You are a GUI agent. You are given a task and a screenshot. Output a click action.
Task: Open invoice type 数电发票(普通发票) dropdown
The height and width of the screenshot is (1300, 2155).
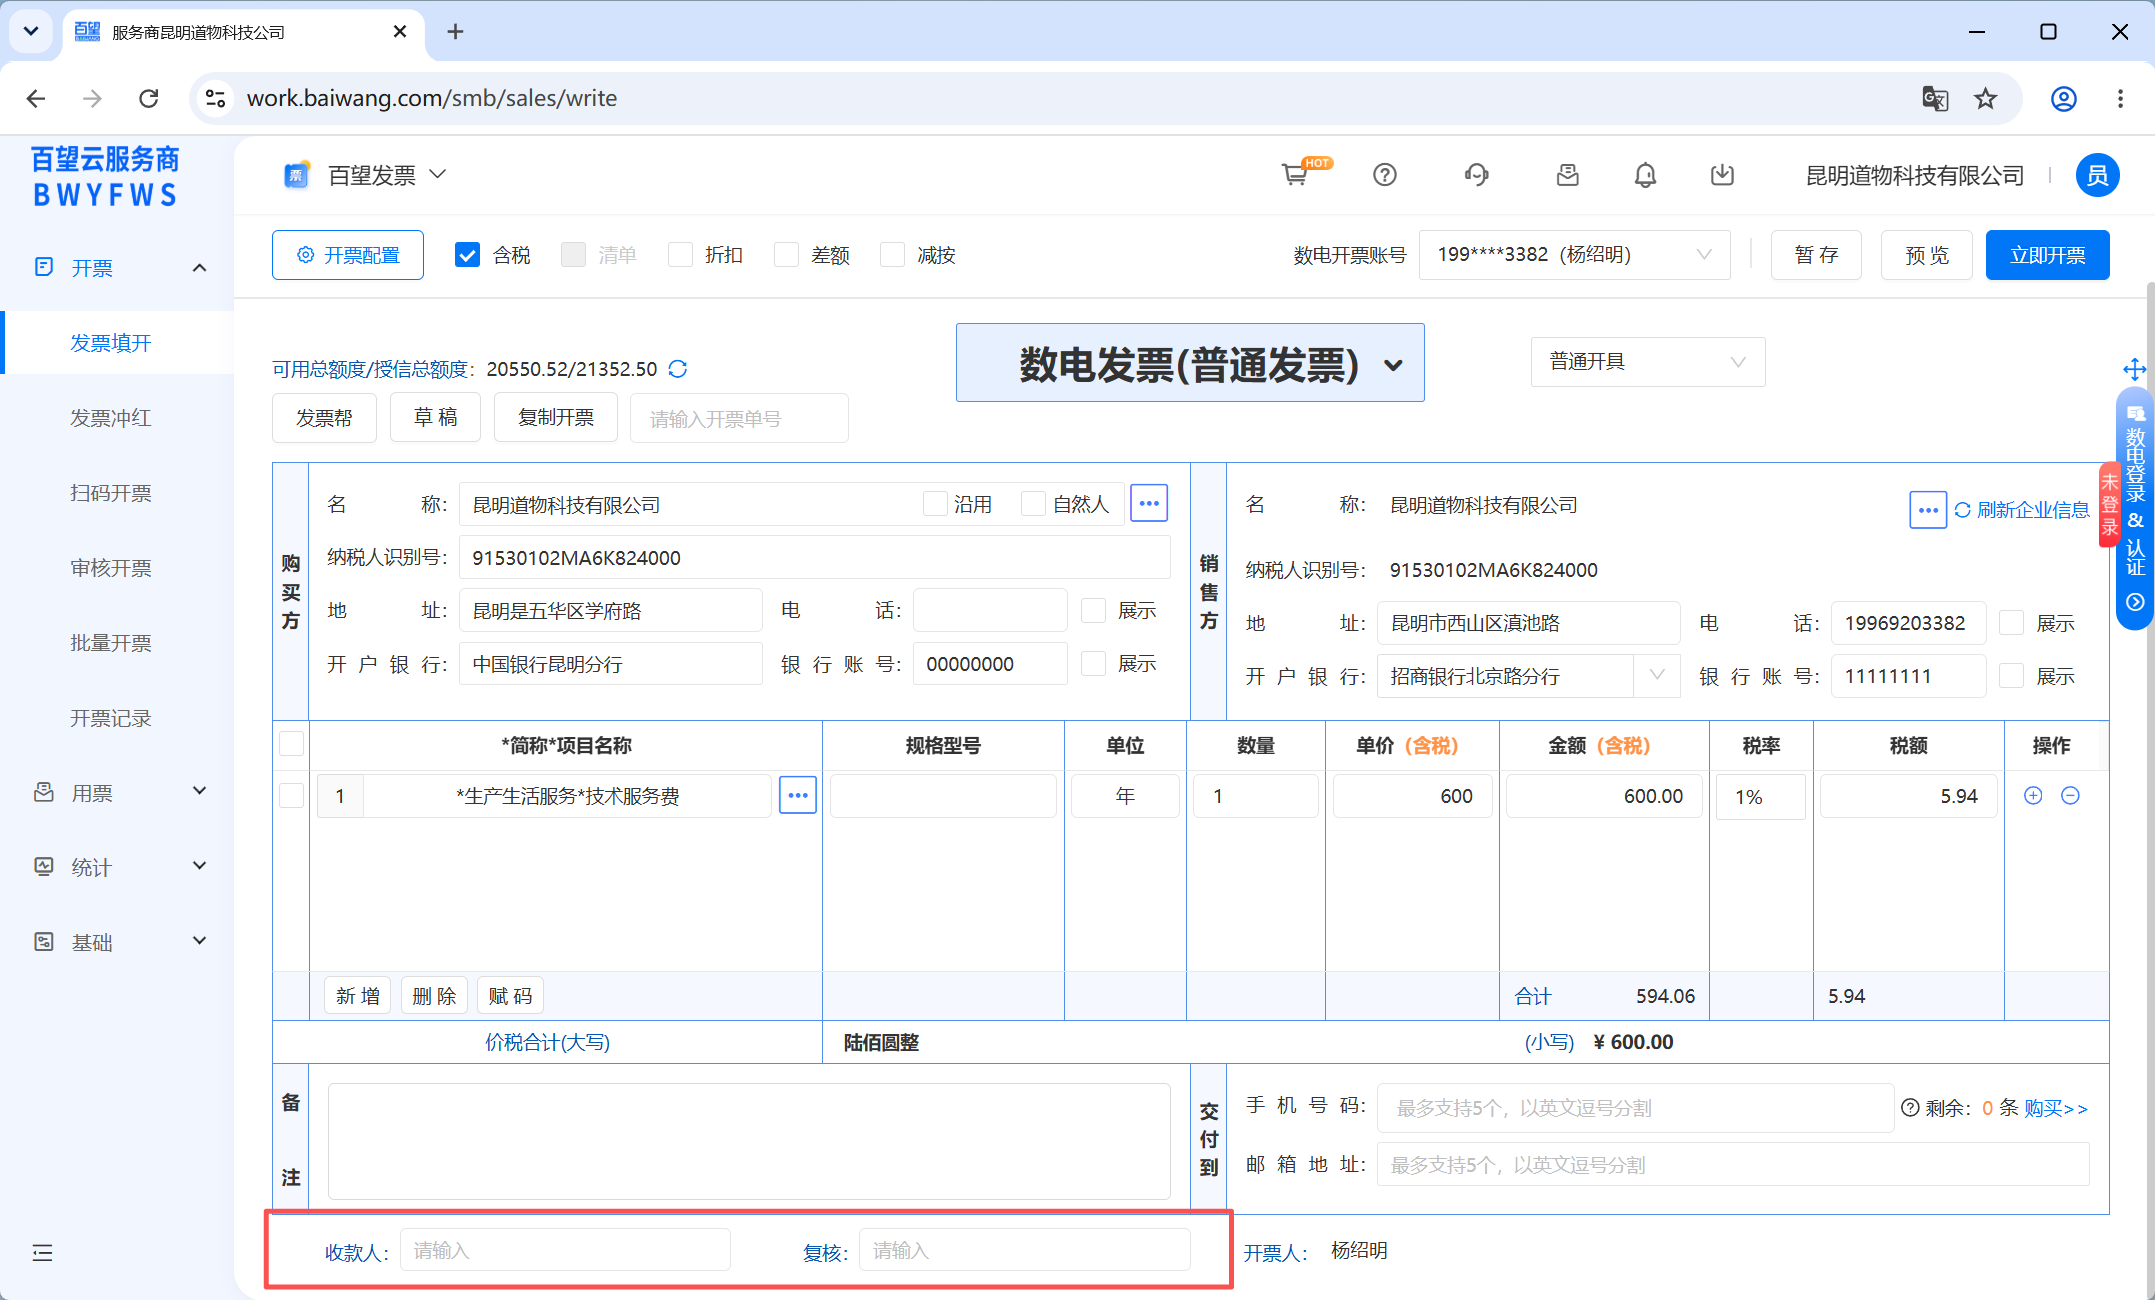point(1190,363)
